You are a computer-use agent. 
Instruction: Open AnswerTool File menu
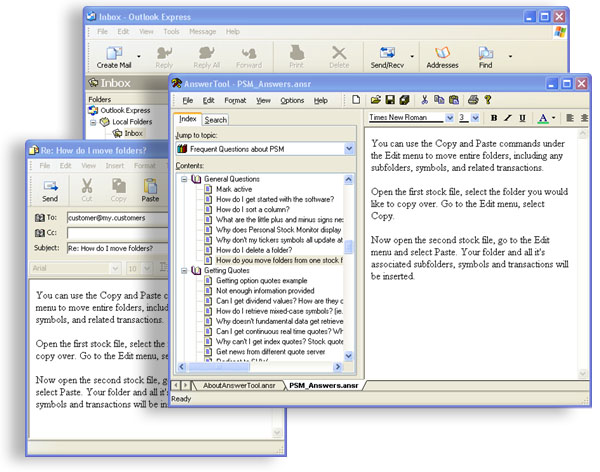click(x=188, y=100)
